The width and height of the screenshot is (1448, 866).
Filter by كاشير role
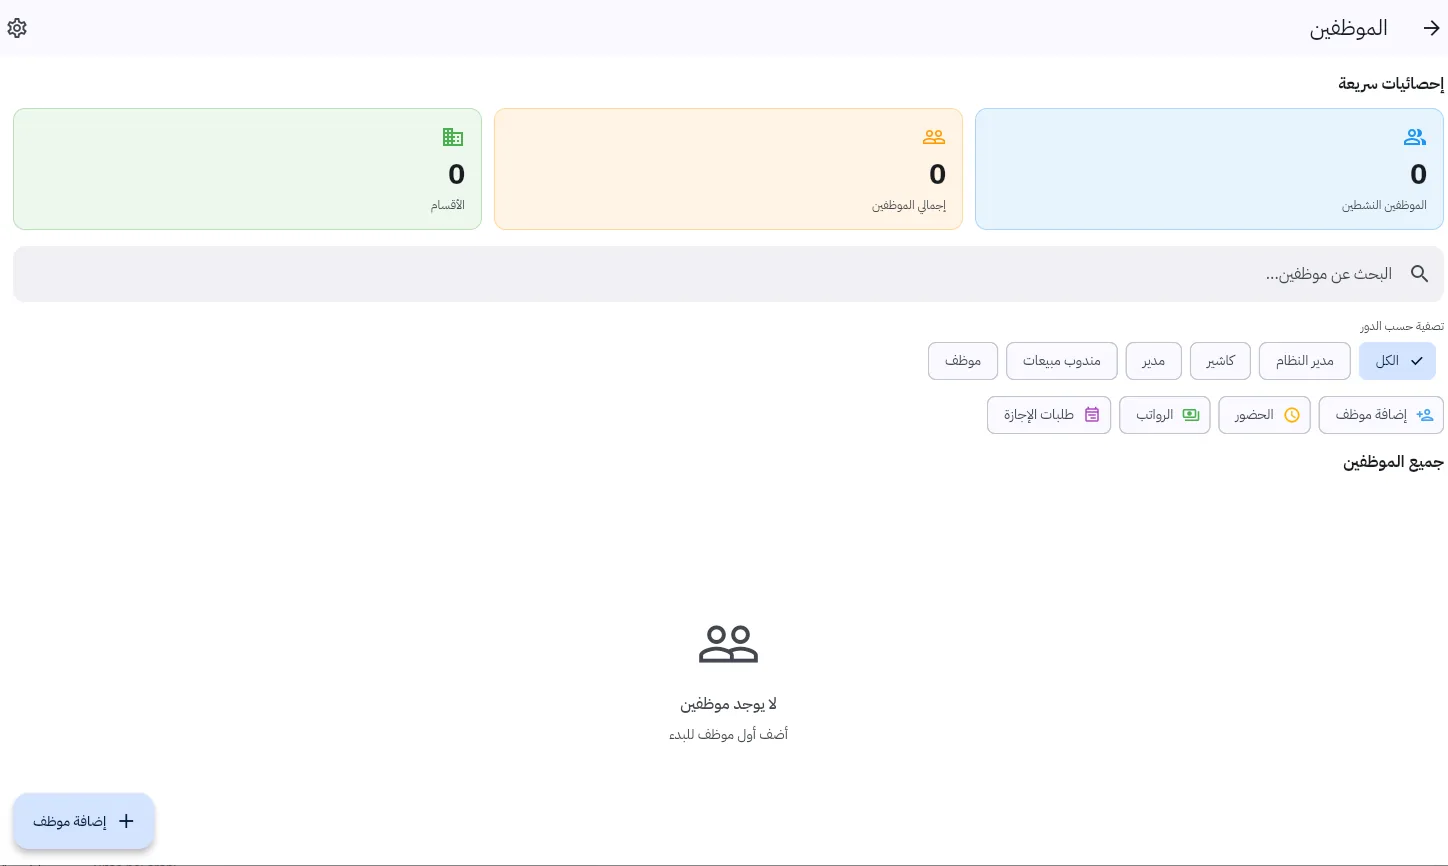click(1220, 361)
